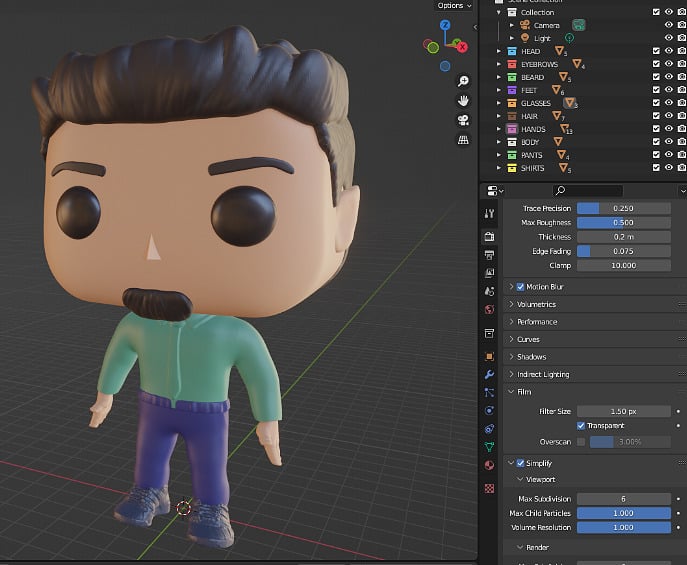687x565 pixels.
Task: Click the HEAD collection box icon
Action: [x=512, y=51]
